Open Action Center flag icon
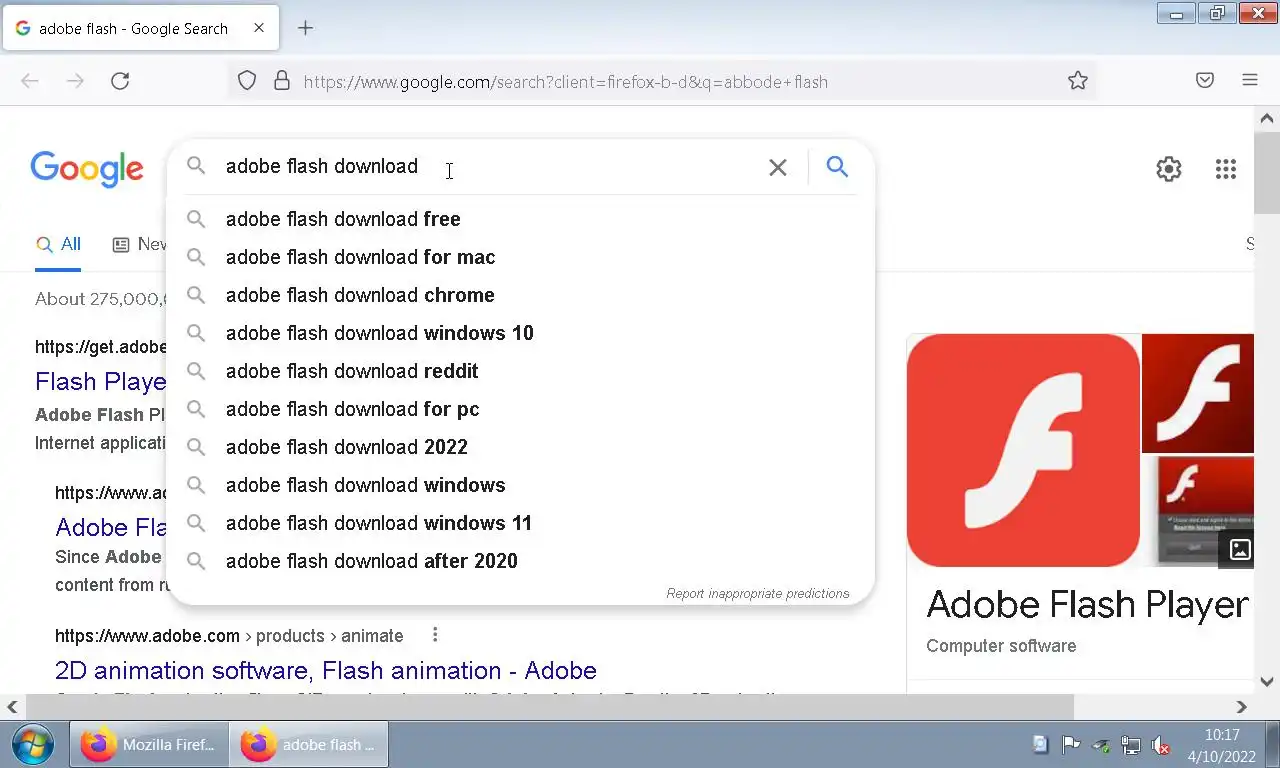The width and height of the screenshot is (1280, 768). (x=1070, y=744)
